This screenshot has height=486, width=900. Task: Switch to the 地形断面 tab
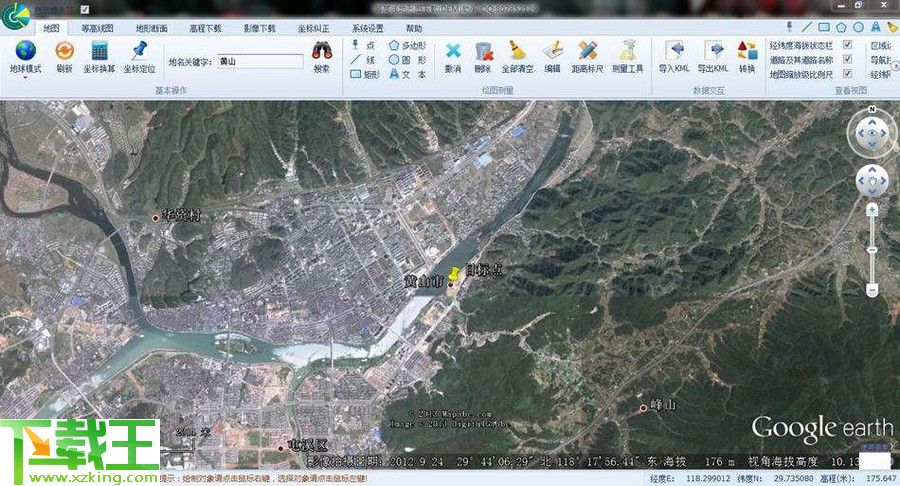(x=152, y=28)
